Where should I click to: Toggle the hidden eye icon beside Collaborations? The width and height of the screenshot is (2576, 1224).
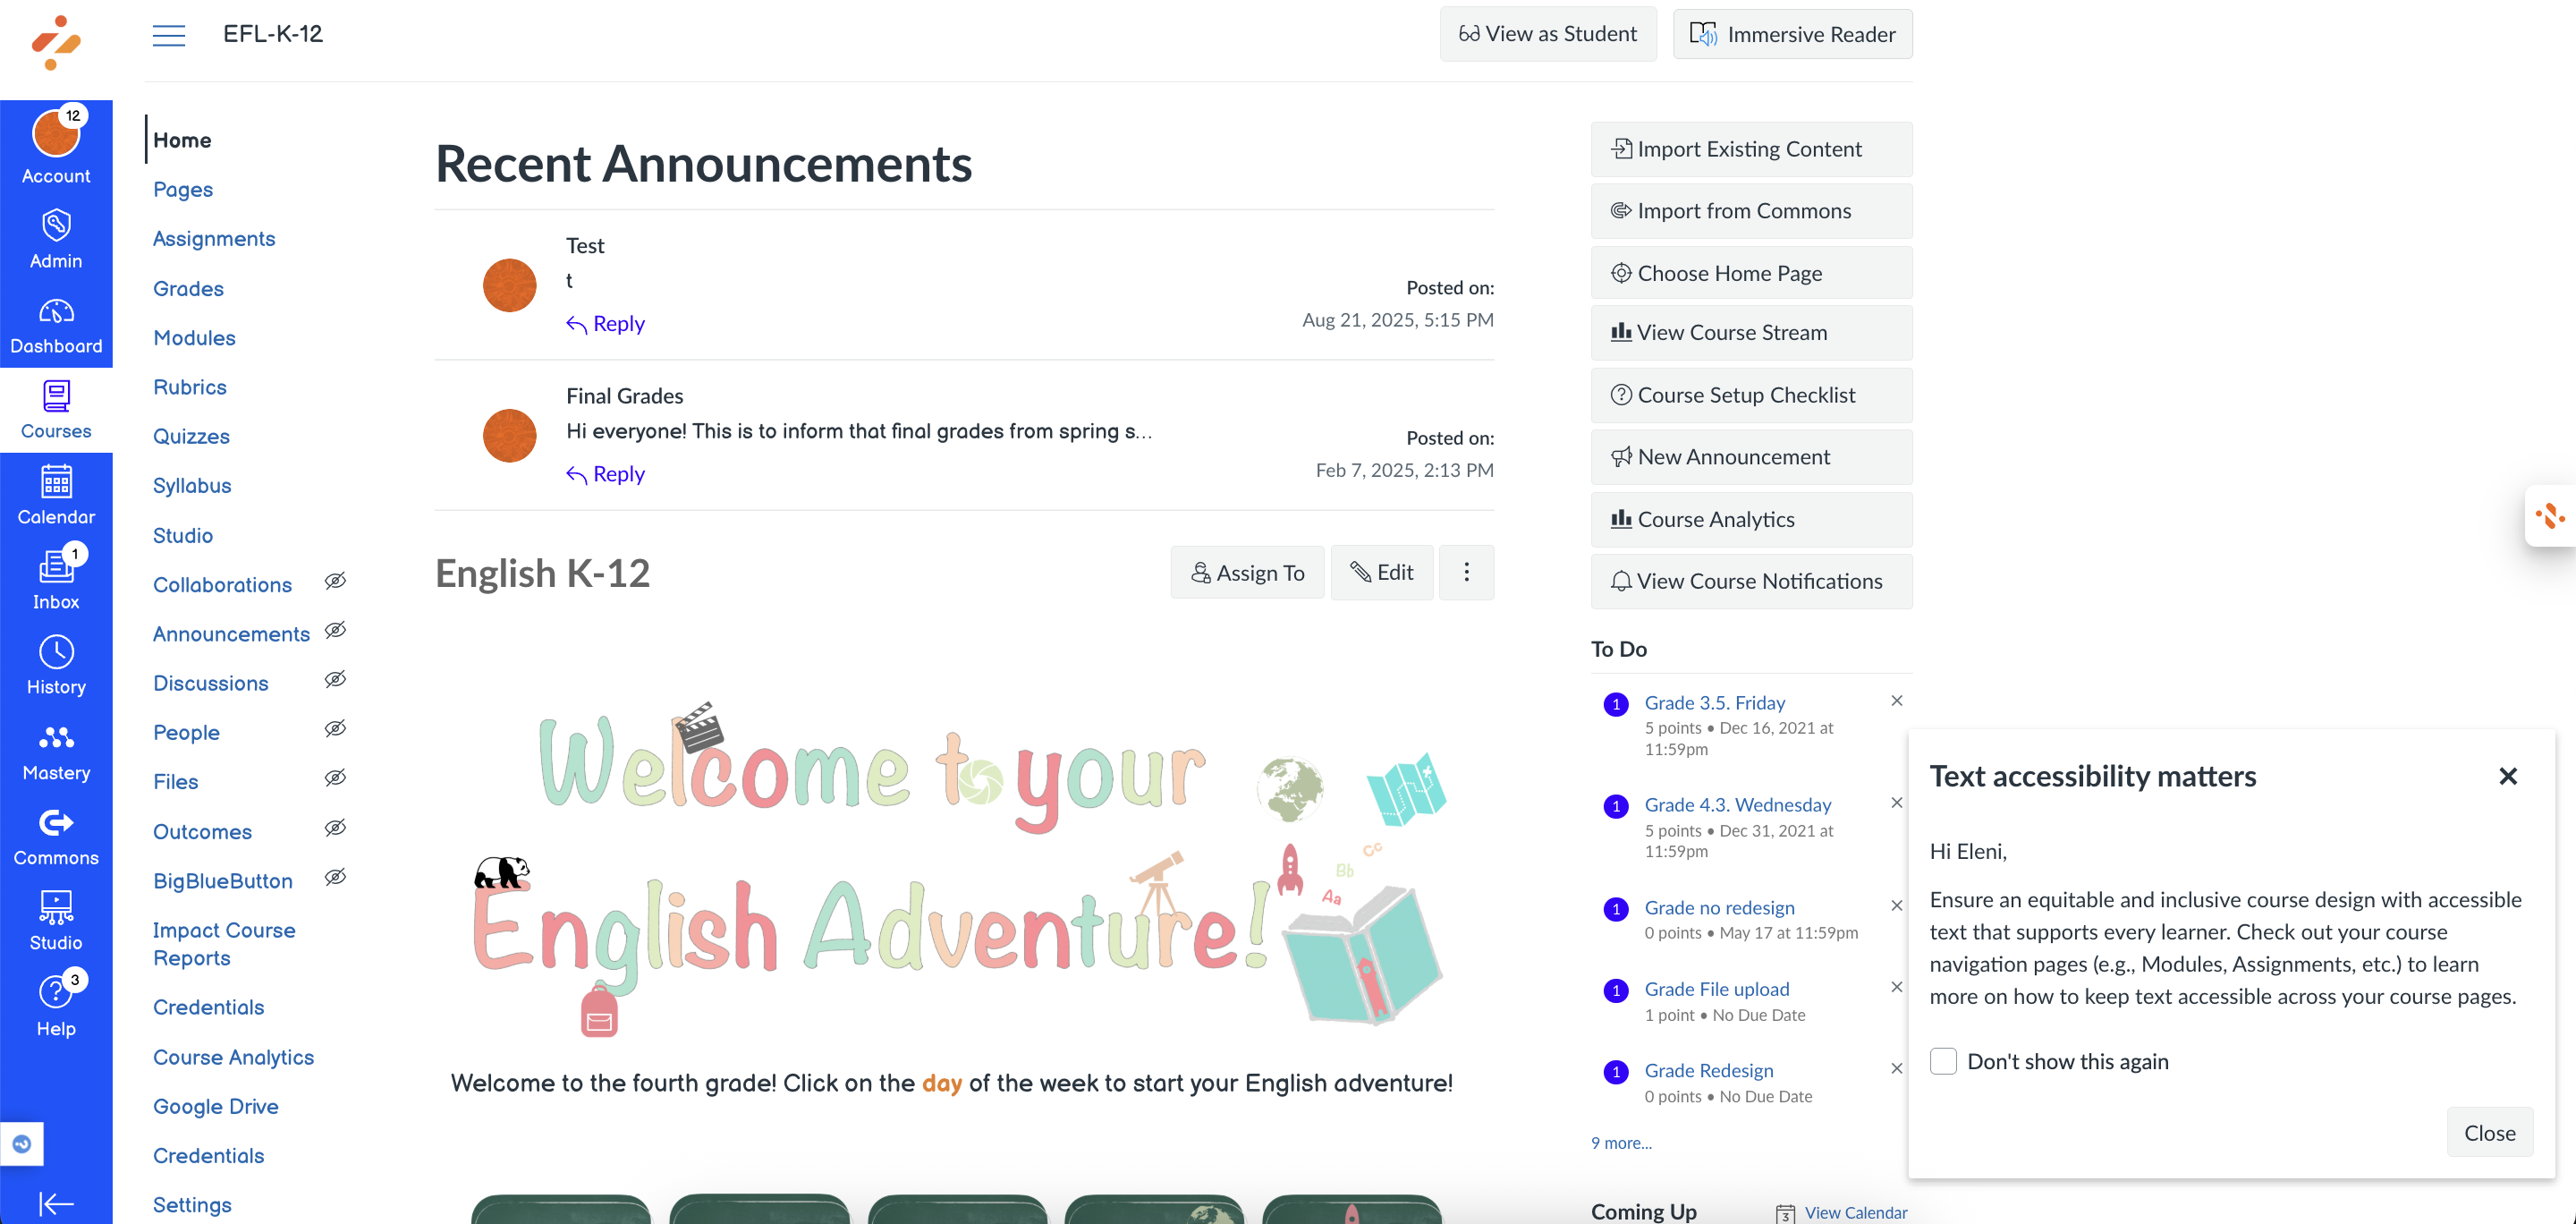336,581
